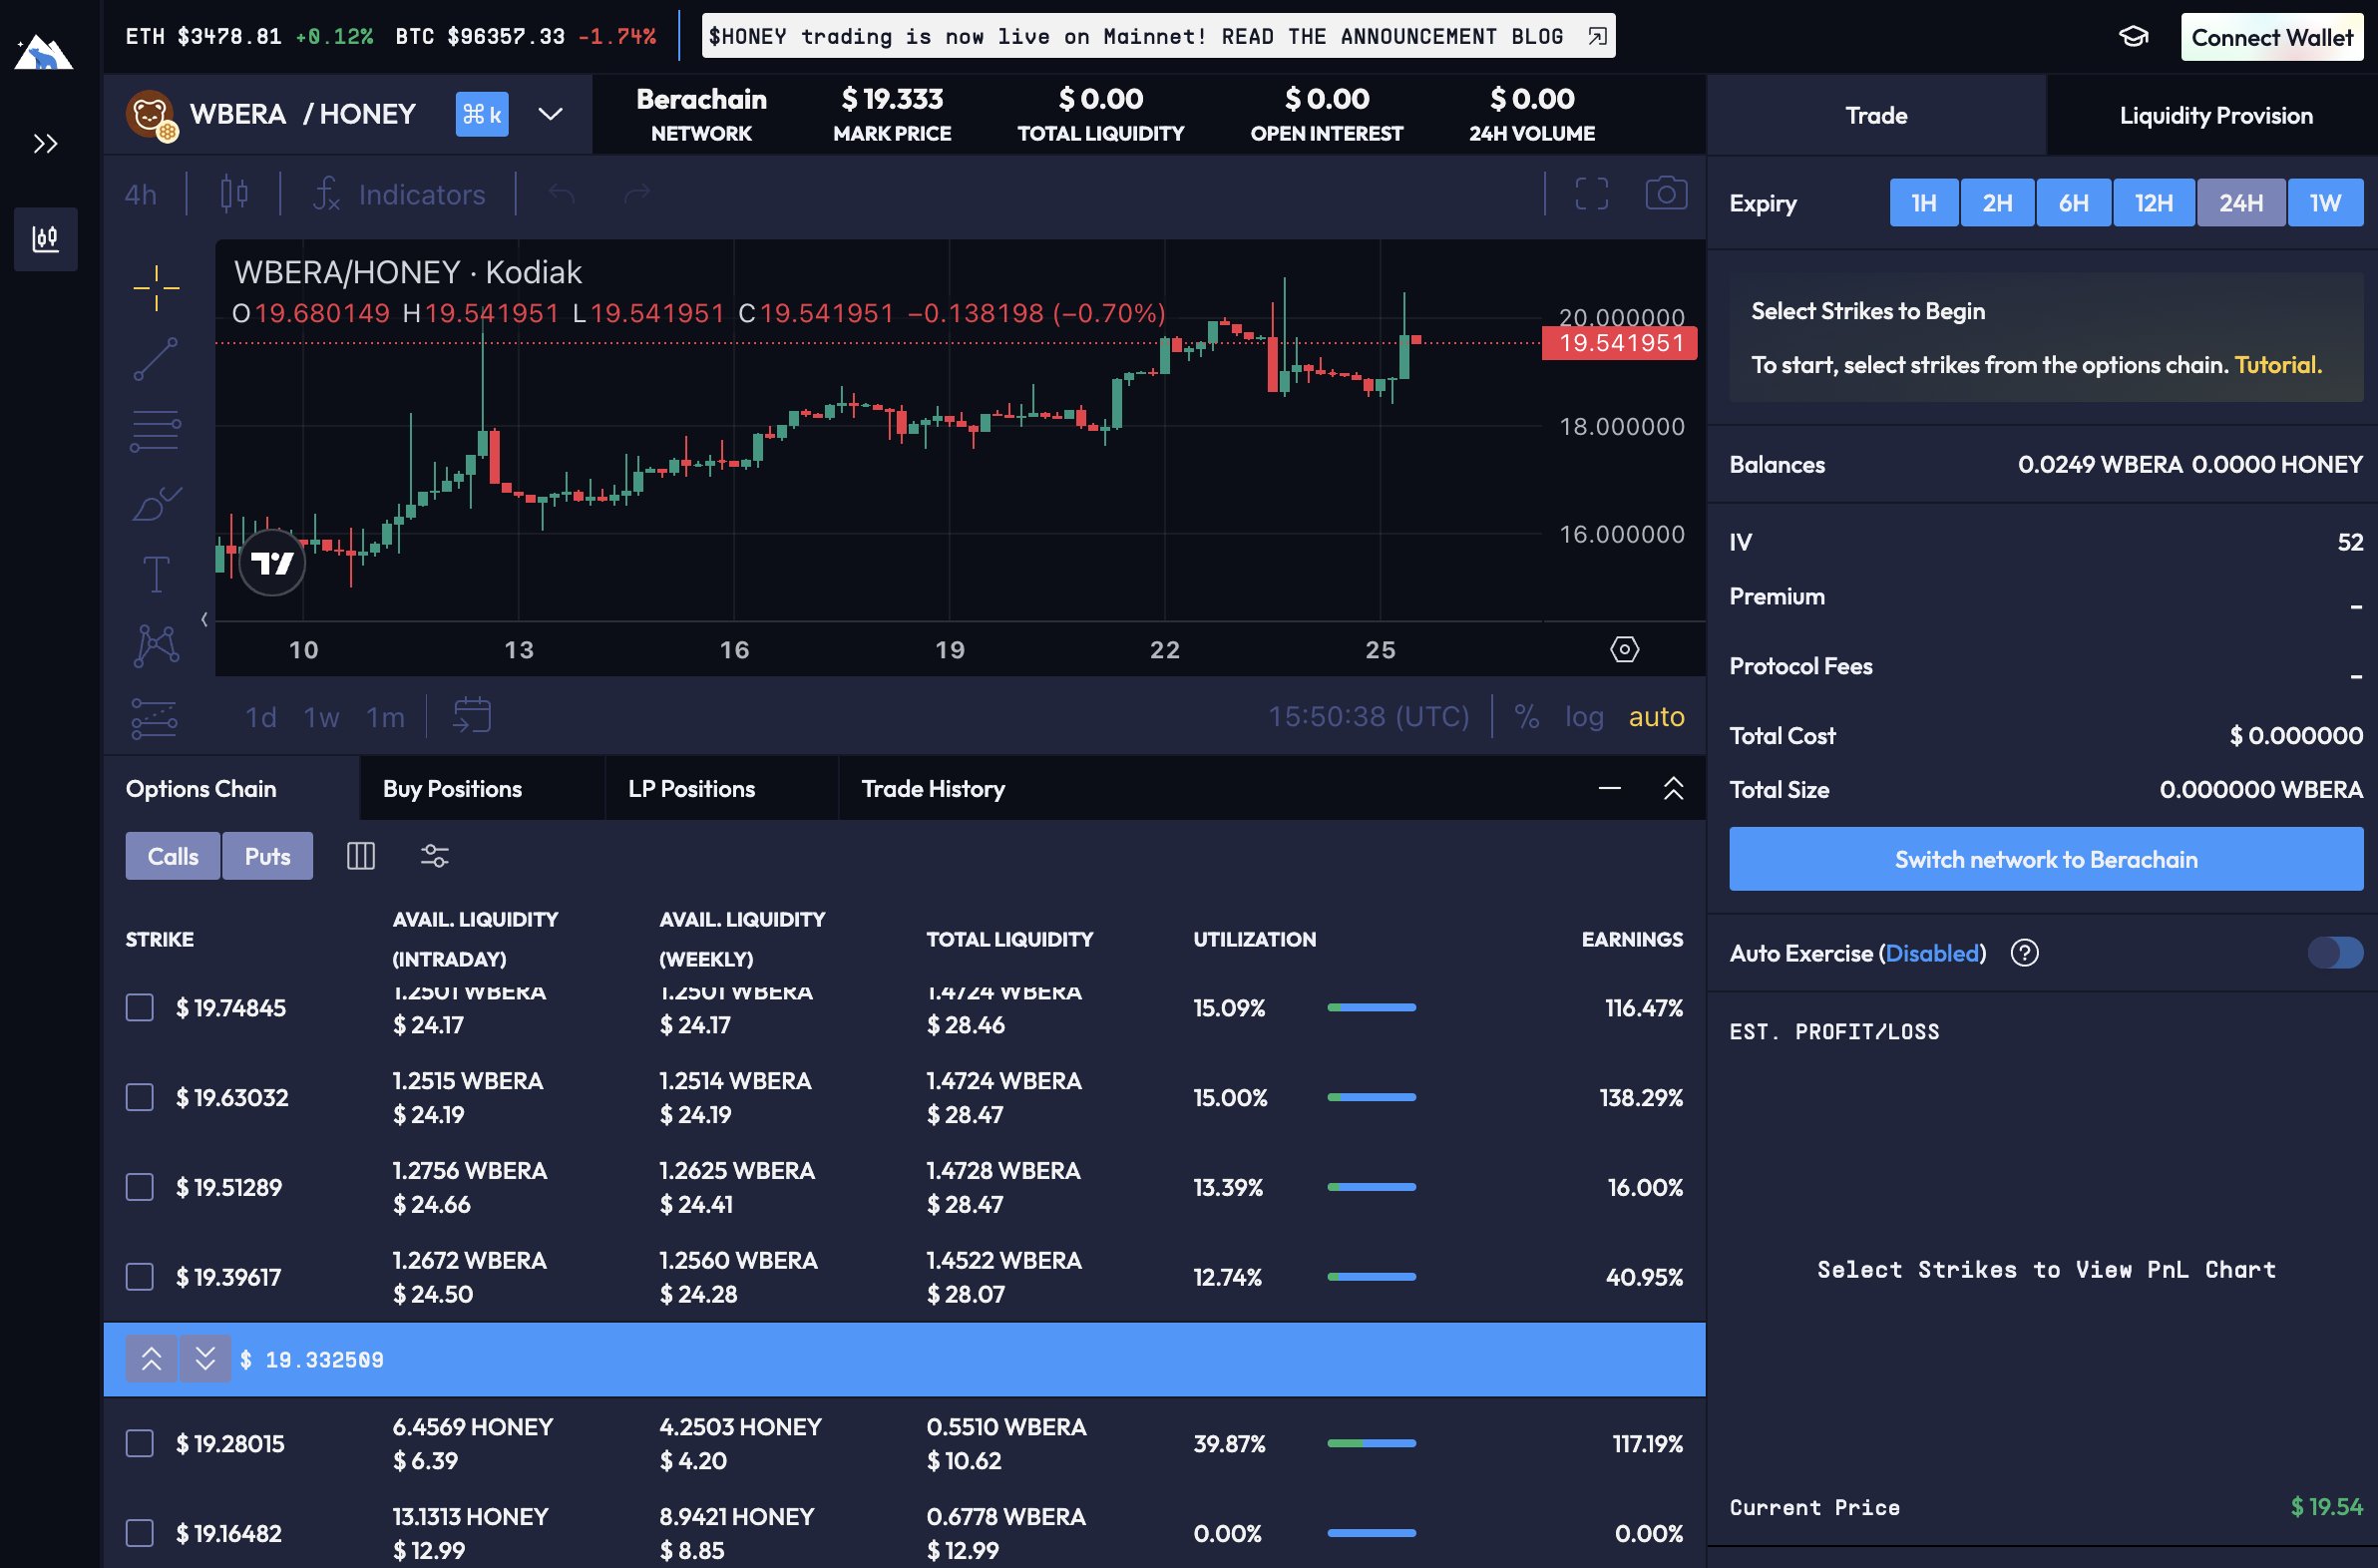
Task: Select the pattern drawing tool
Action: (x=156, y=645)
